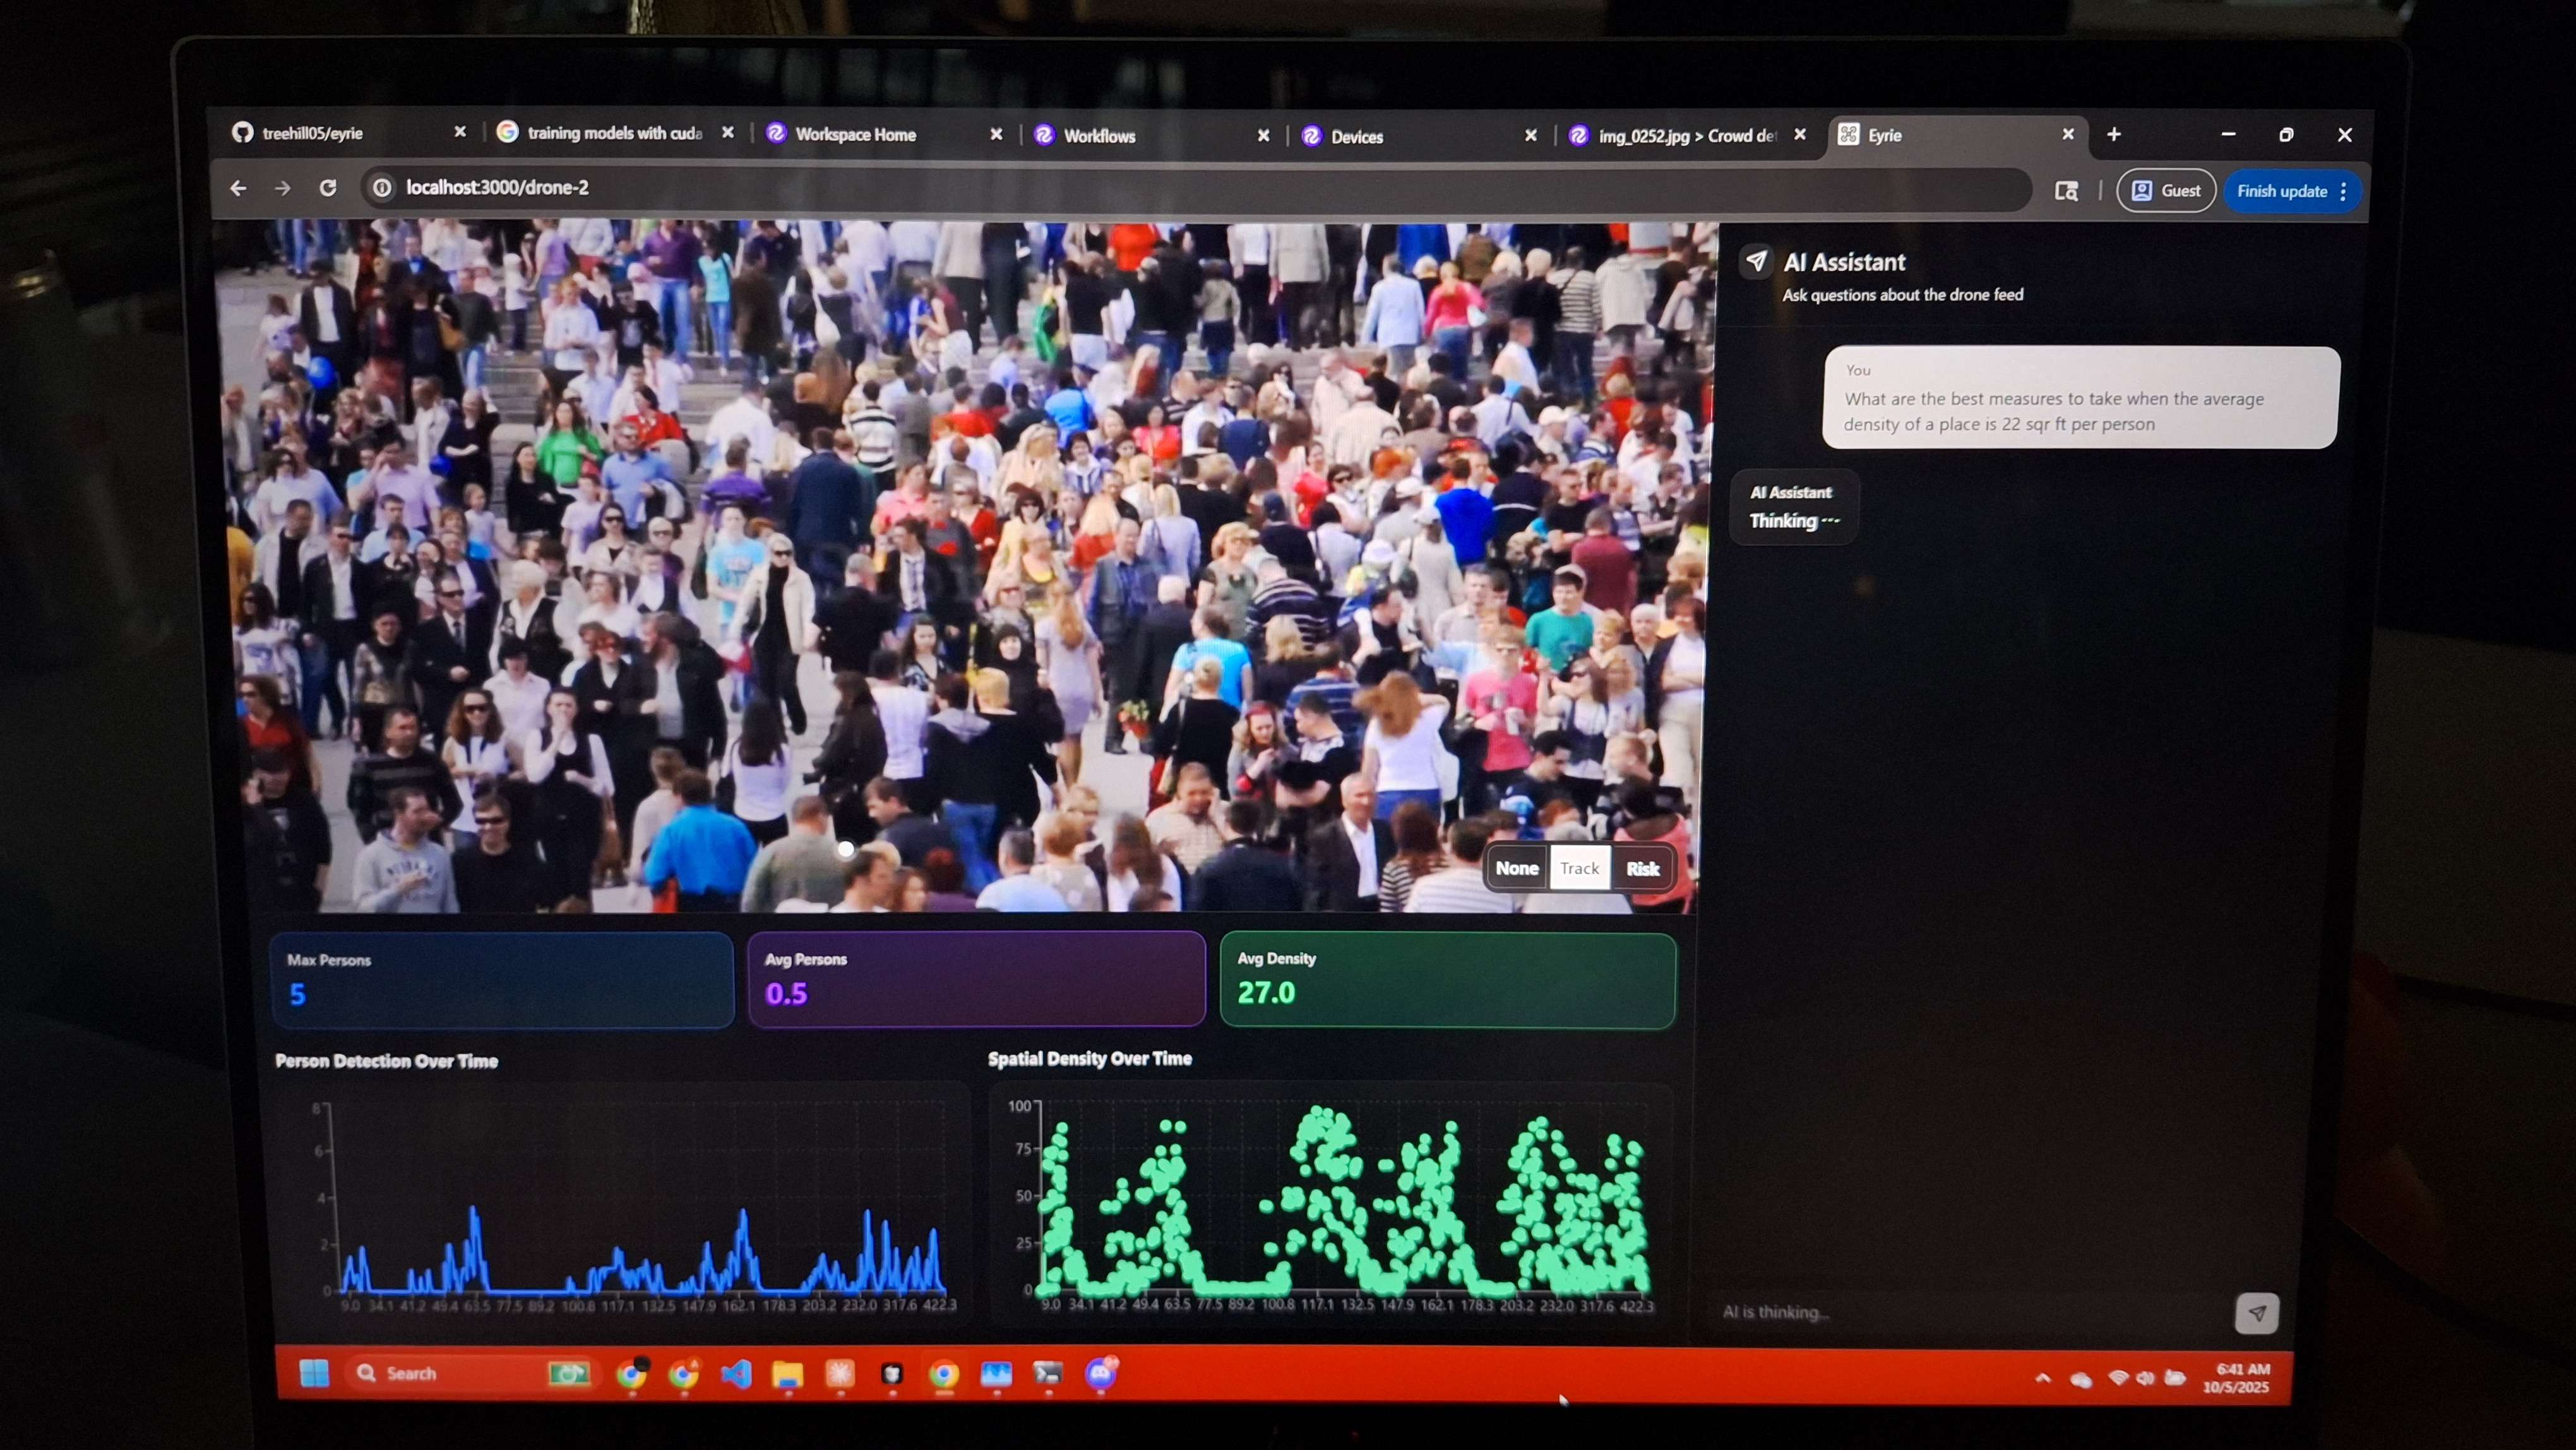Open the site info icon beside the URL
This screenshot has width=2576, height=1450.
coord(382,188)
